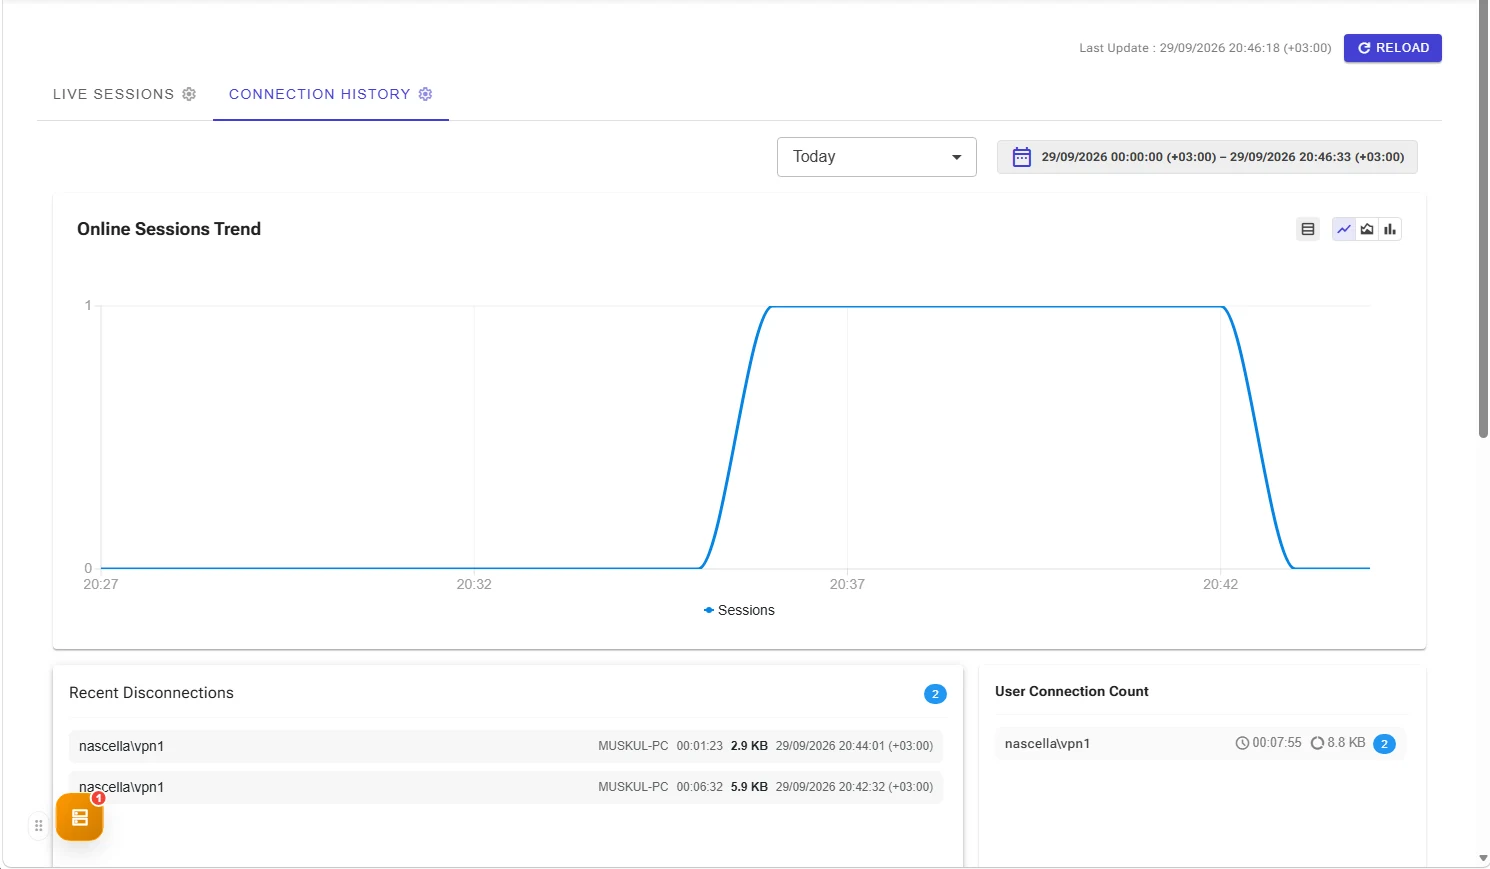Open Connection History settings gear icon

425,94
